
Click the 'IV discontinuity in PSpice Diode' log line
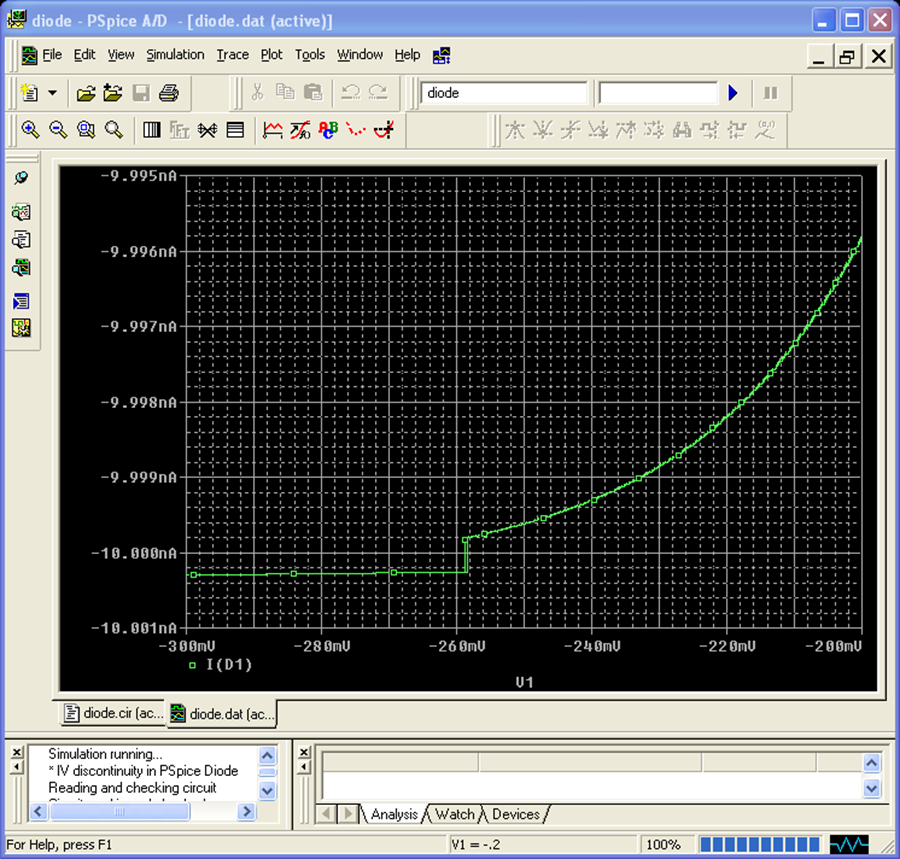(x=143, y=771)
